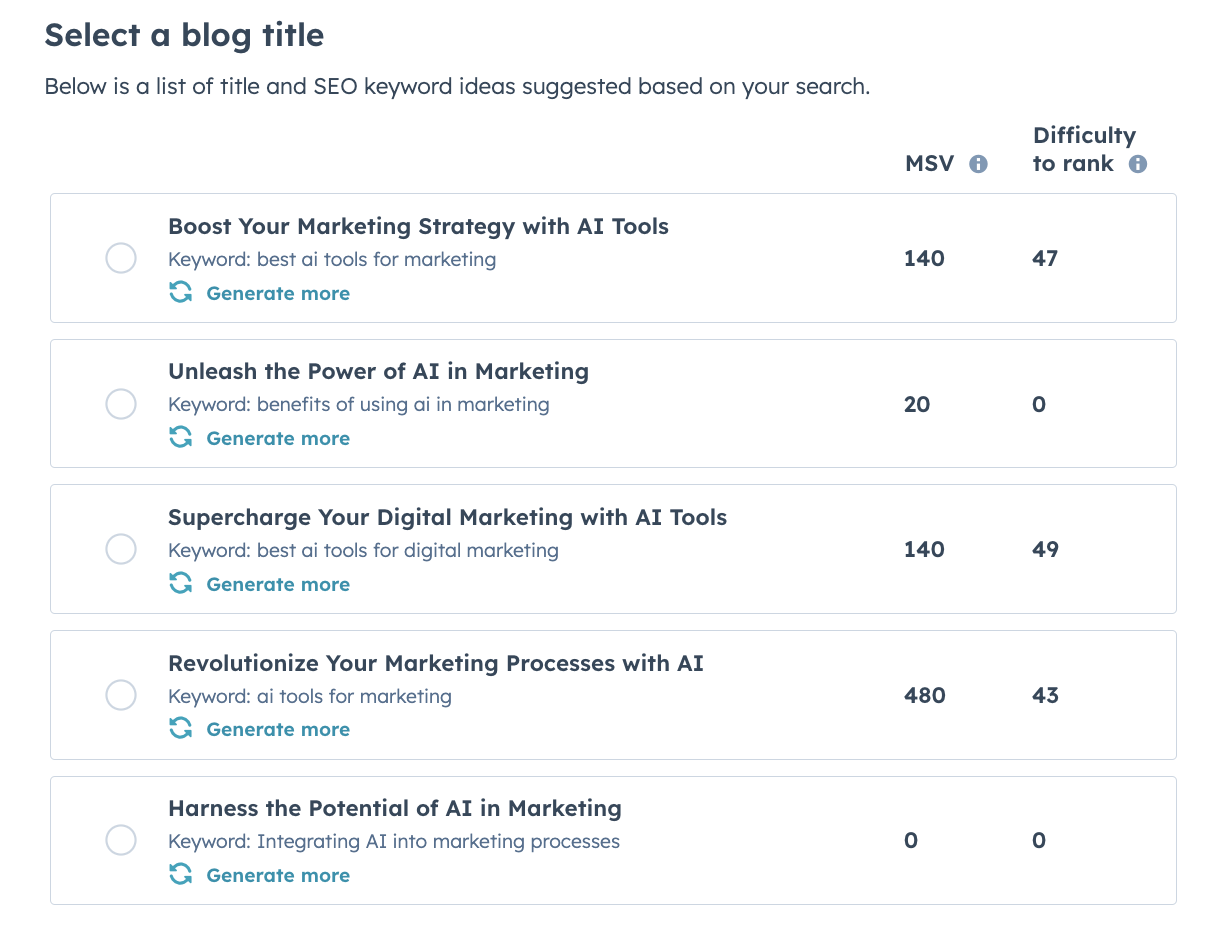Select the radio for 'Harness the Potential of AI in Marketing'

coord(121,840)
